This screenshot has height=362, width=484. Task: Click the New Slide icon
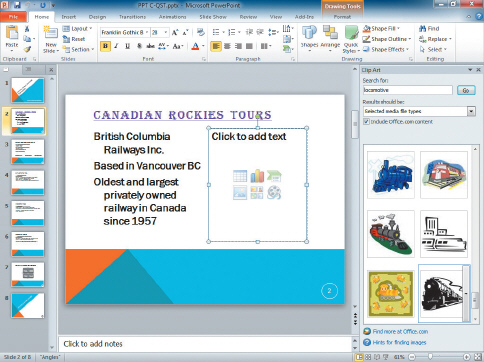click(51, 33)
